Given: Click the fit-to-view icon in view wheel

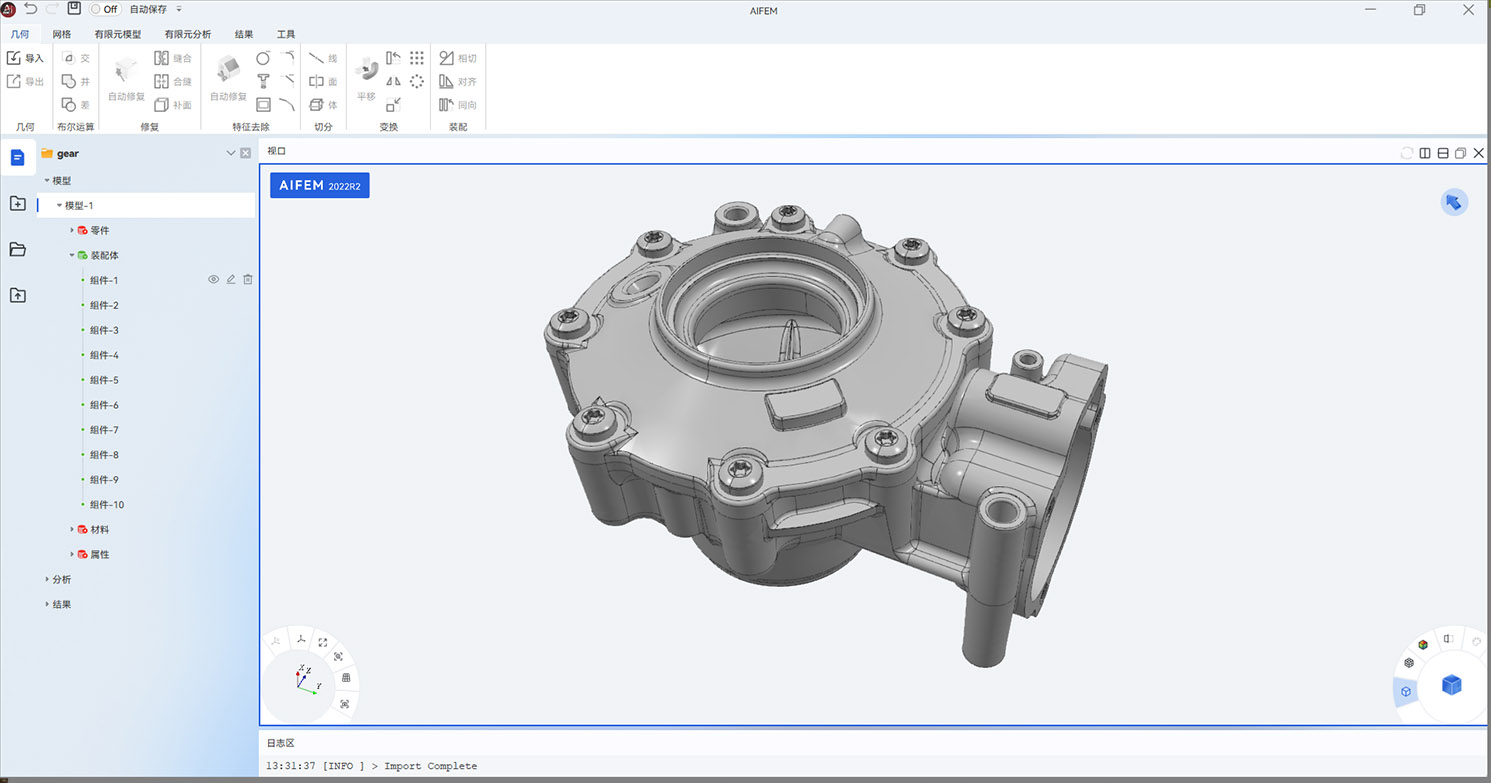Looking at the screenshot, I should [x=323, y=642].
